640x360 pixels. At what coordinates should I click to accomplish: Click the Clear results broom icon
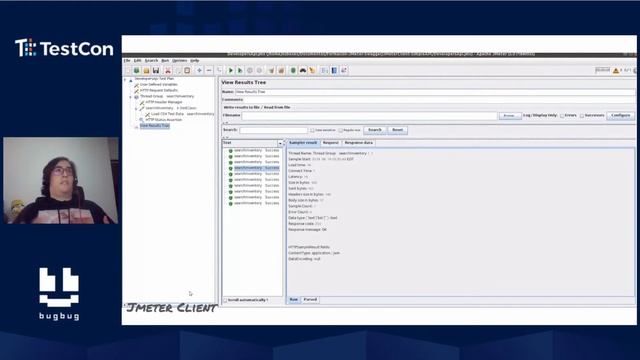tap(271, 71)
